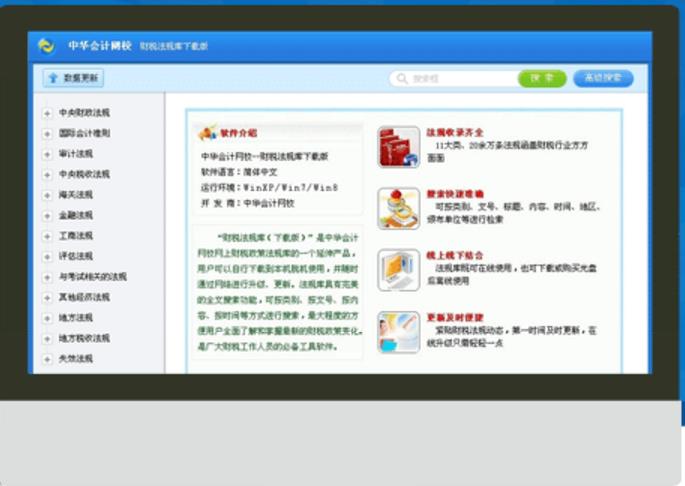
Task: Select 地方法规 in the tree
Action: 76,318
